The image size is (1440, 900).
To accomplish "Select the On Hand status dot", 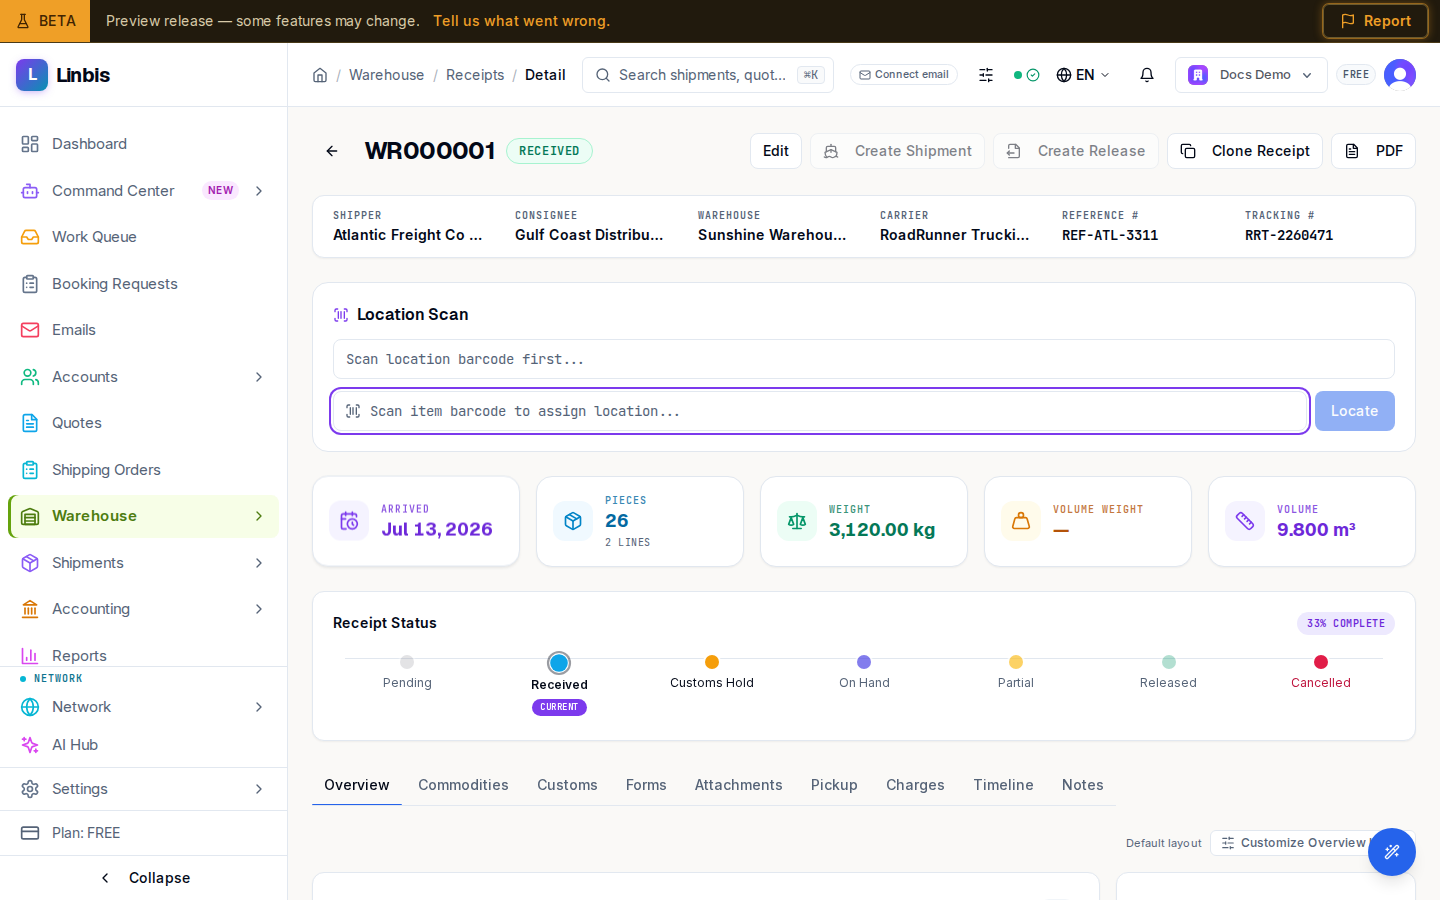I will point(864,662).
